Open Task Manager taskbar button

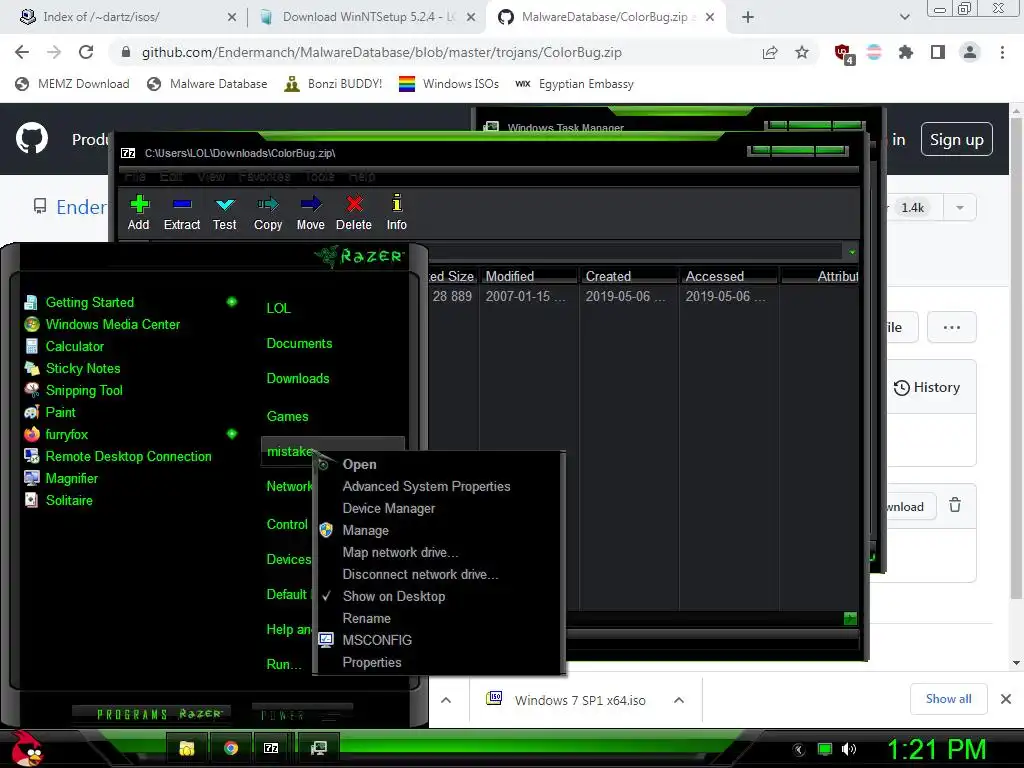click(319, 748)
